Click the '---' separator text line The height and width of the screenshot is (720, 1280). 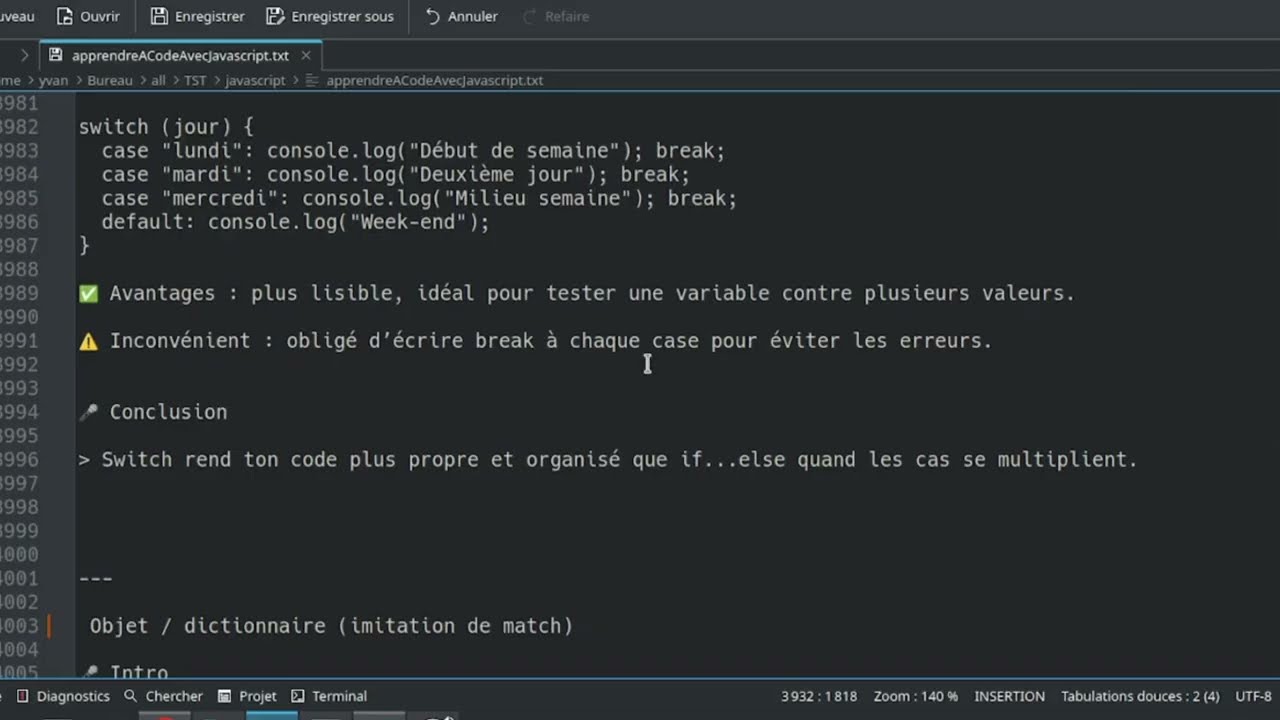[96, 578]
